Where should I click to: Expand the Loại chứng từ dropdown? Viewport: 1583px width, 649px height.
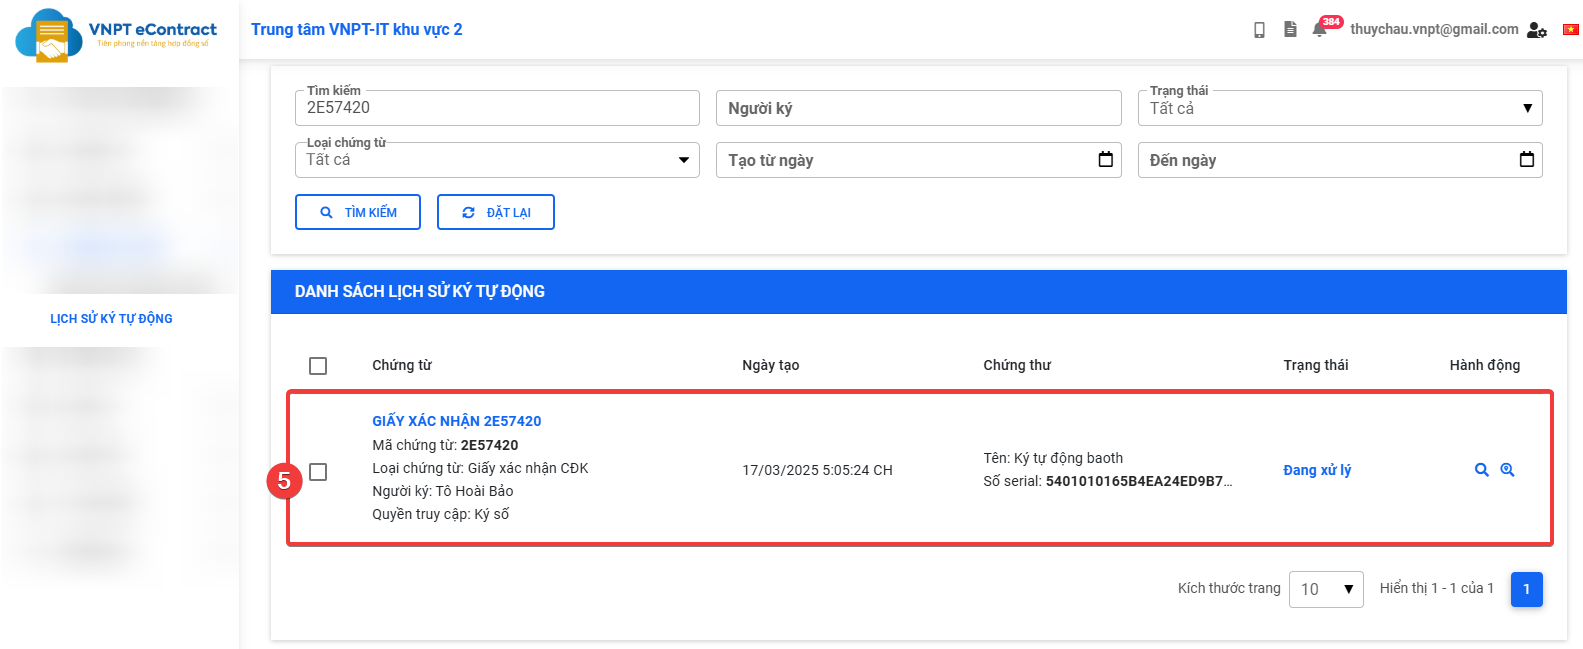[x=497, y=160]
